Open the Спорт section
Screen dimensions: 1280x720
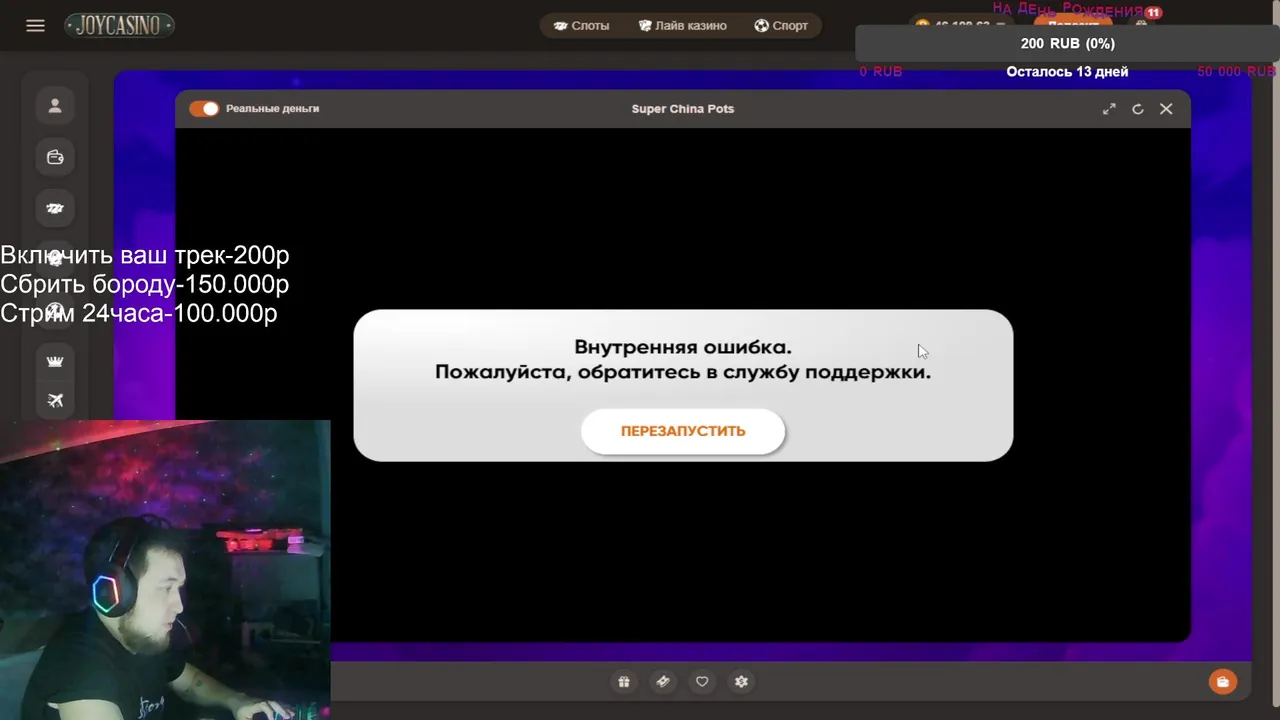pos(781,26)
